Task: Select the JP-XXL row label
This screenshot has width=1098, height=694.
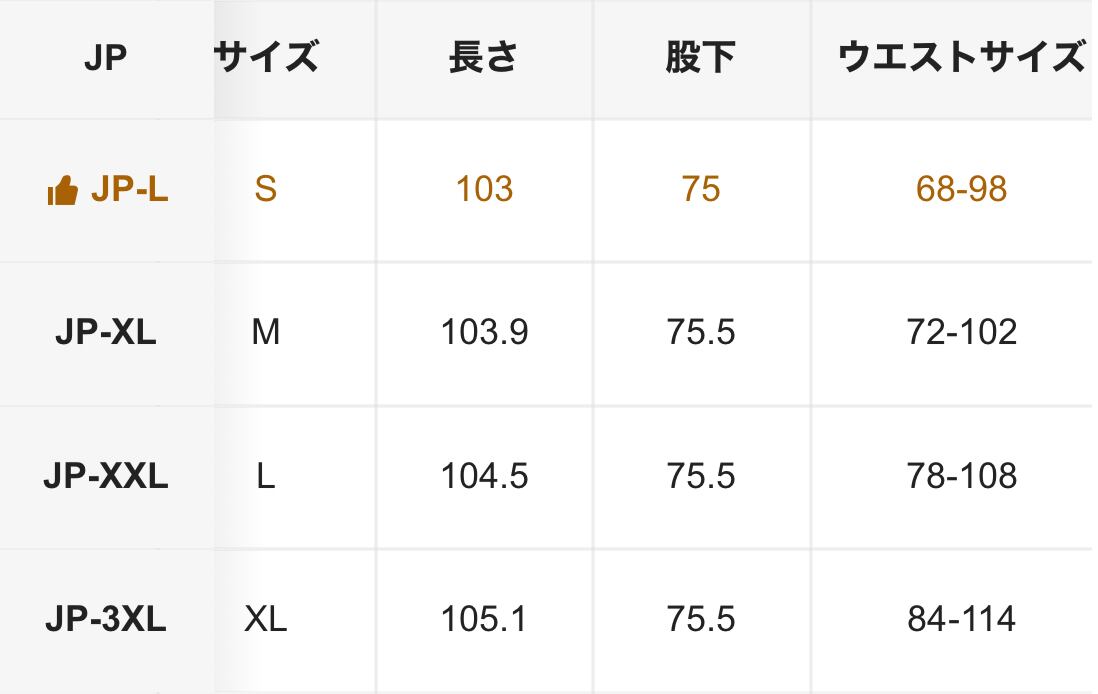Action: coord(106,476)
